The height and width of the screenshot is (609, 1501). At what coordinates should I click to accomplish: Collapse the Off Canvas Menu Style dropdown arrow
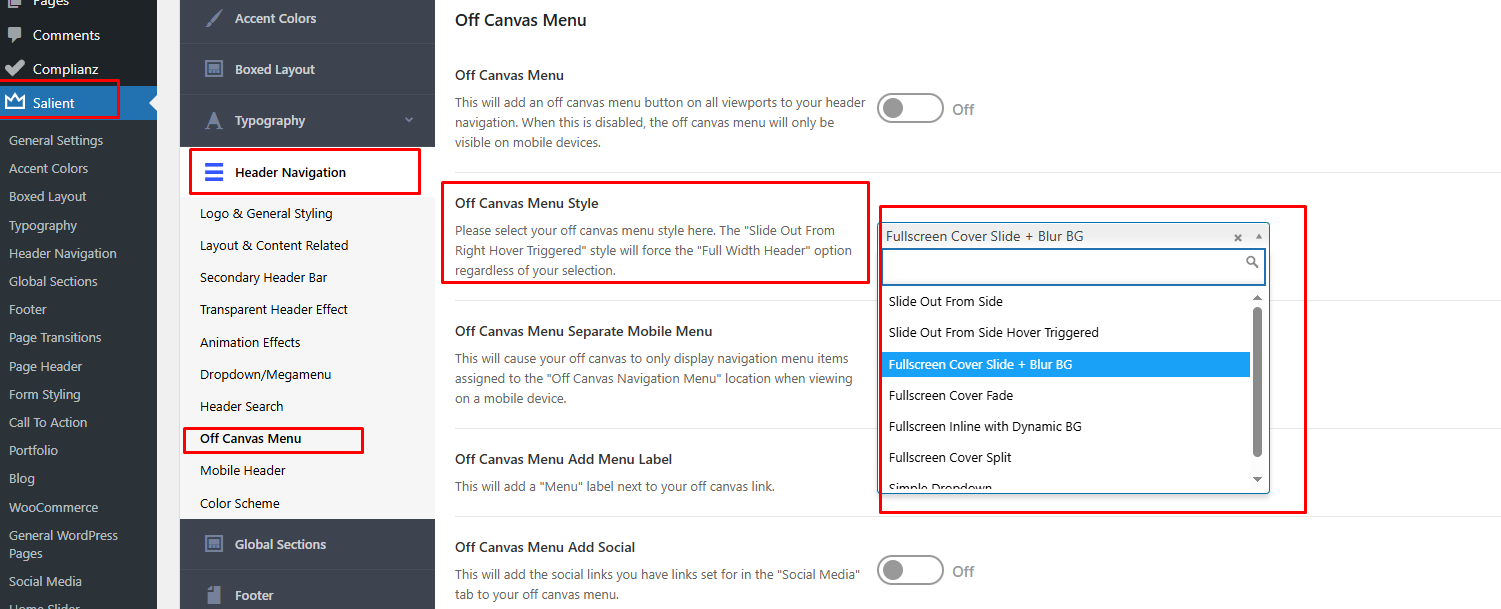[x=1258, y=237]
